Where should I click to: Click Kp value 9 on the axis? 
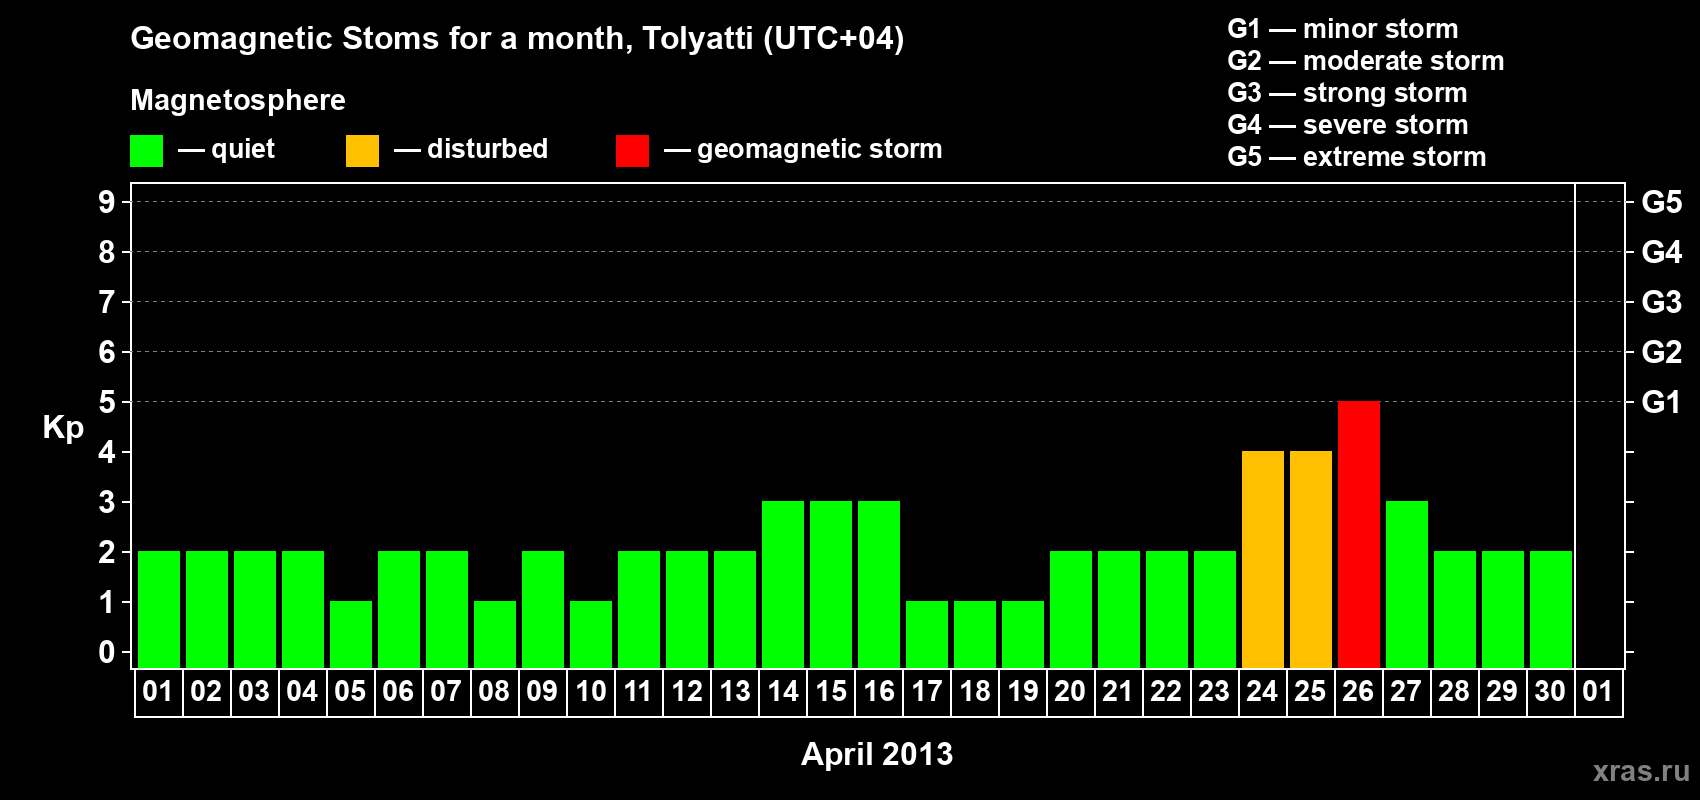(x=107, y=202)
